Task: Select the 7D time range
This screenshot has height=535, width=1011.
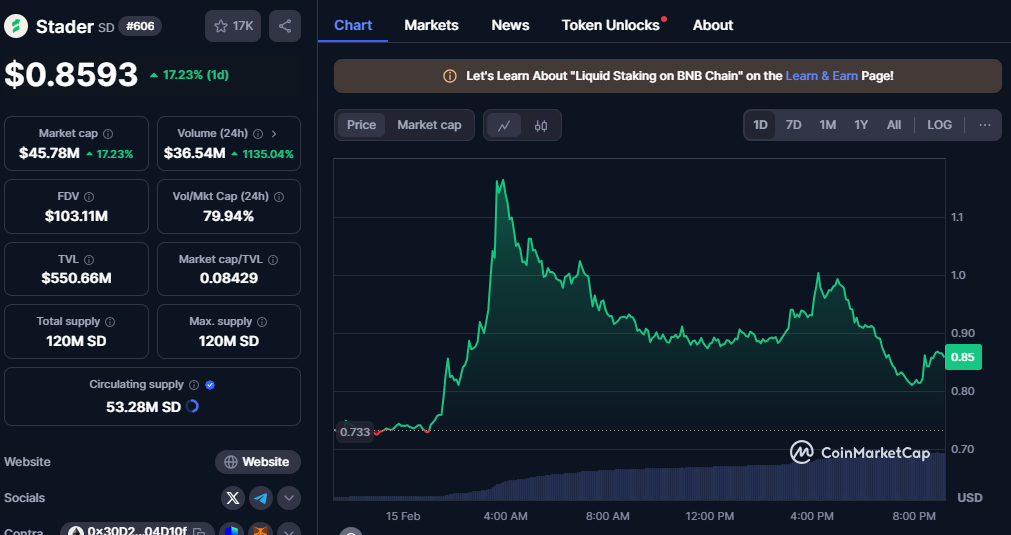Action: click(x=793, y=125)
